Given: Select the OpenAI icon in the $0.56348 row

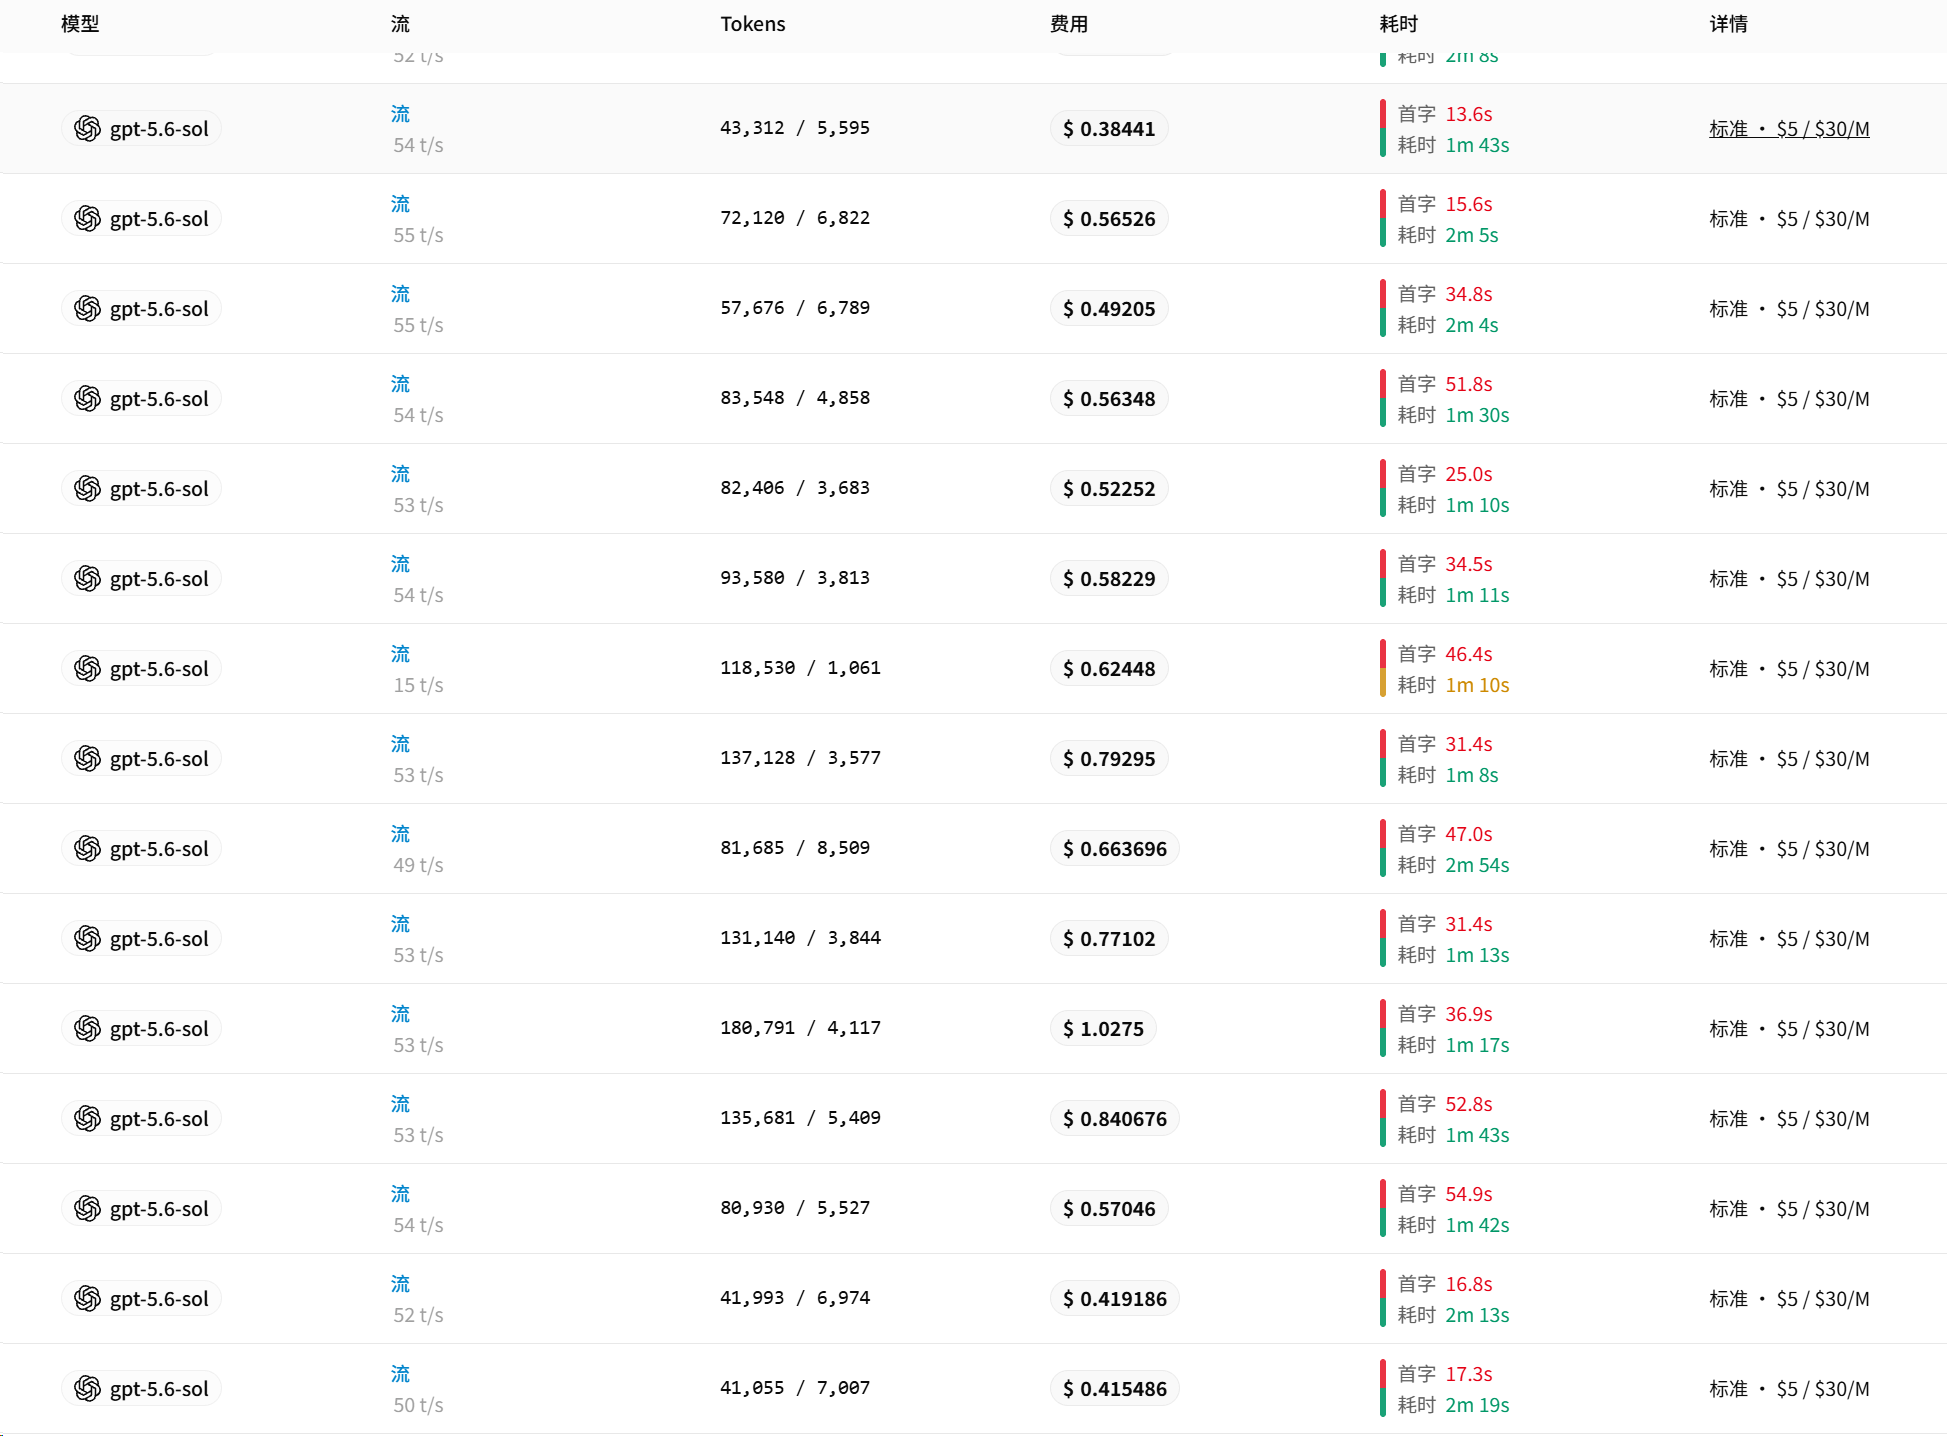Looking at the screenshot, I should [88, 398].
